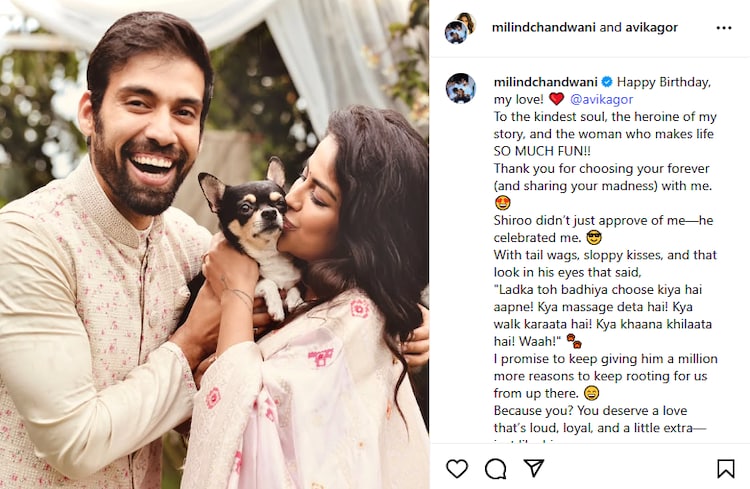
Task: Save post with bookmark icon
Action: click(726, 469)
